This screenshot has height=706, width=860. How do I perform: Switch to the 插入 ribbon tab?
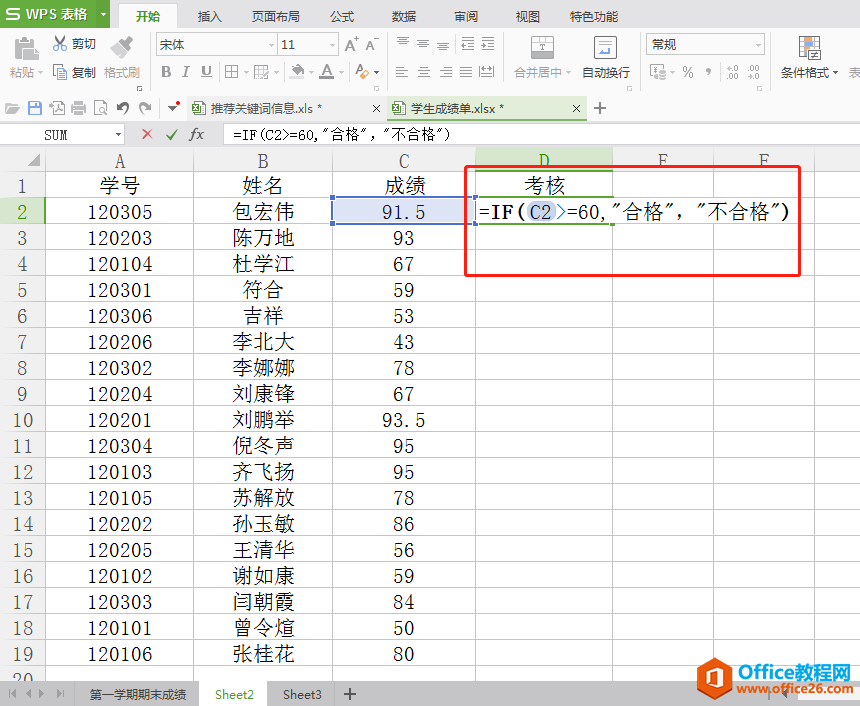tap(210, 16)
